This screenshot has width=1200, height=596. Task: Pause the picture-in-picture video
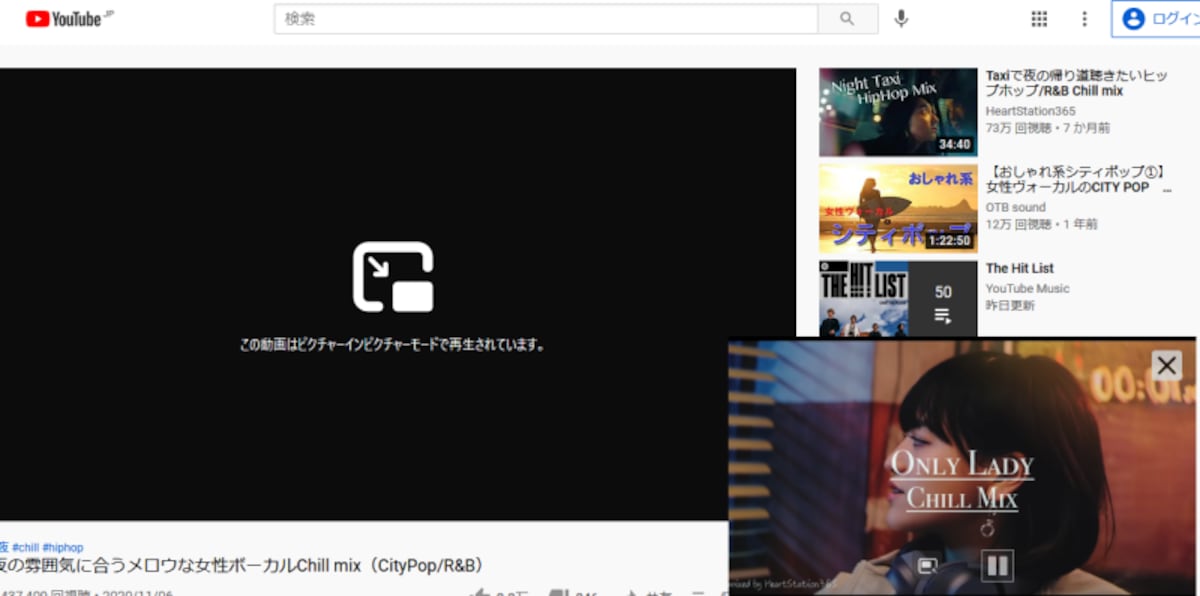tap(997, 566)
